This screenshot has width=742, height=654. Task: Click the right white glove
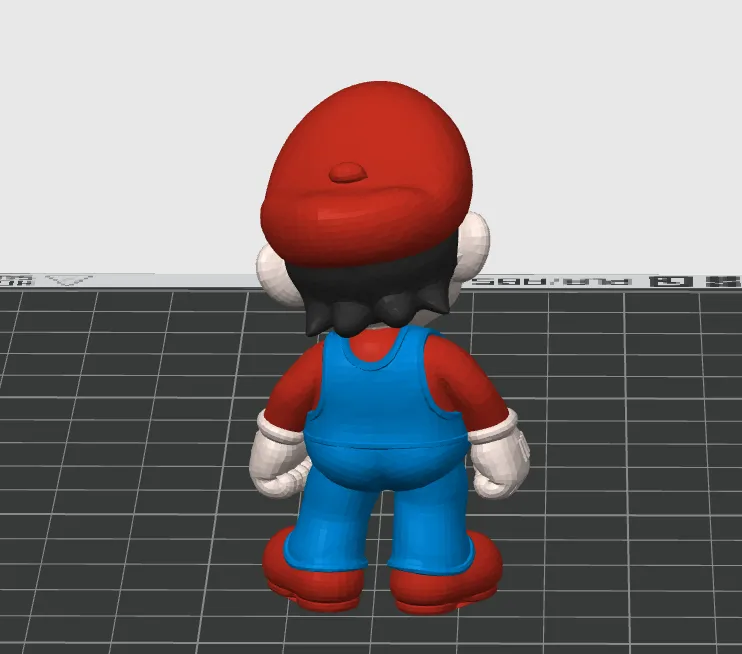(499, 461)
